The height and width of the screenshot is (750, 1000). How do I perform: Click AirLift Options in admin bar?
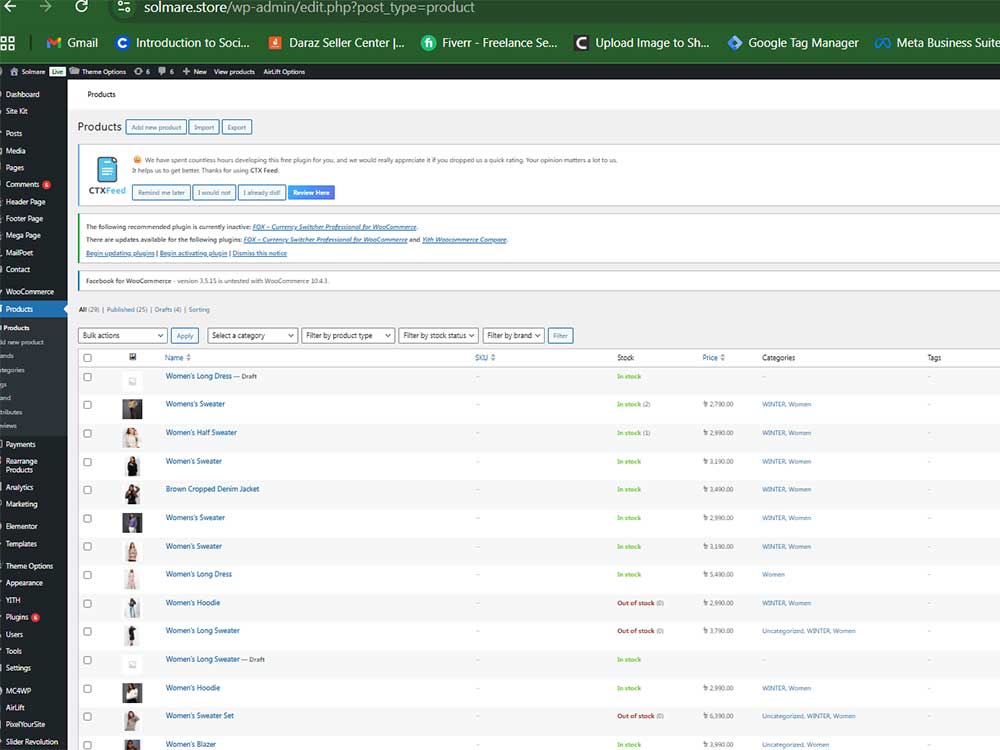click(x=284, y=71)
